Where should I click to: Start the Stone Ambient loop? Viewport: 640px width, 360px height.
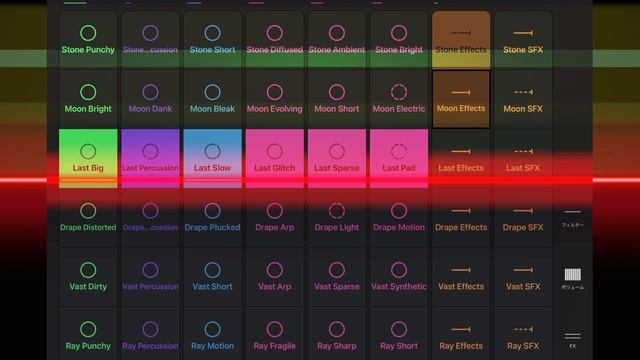pos(337,40)
